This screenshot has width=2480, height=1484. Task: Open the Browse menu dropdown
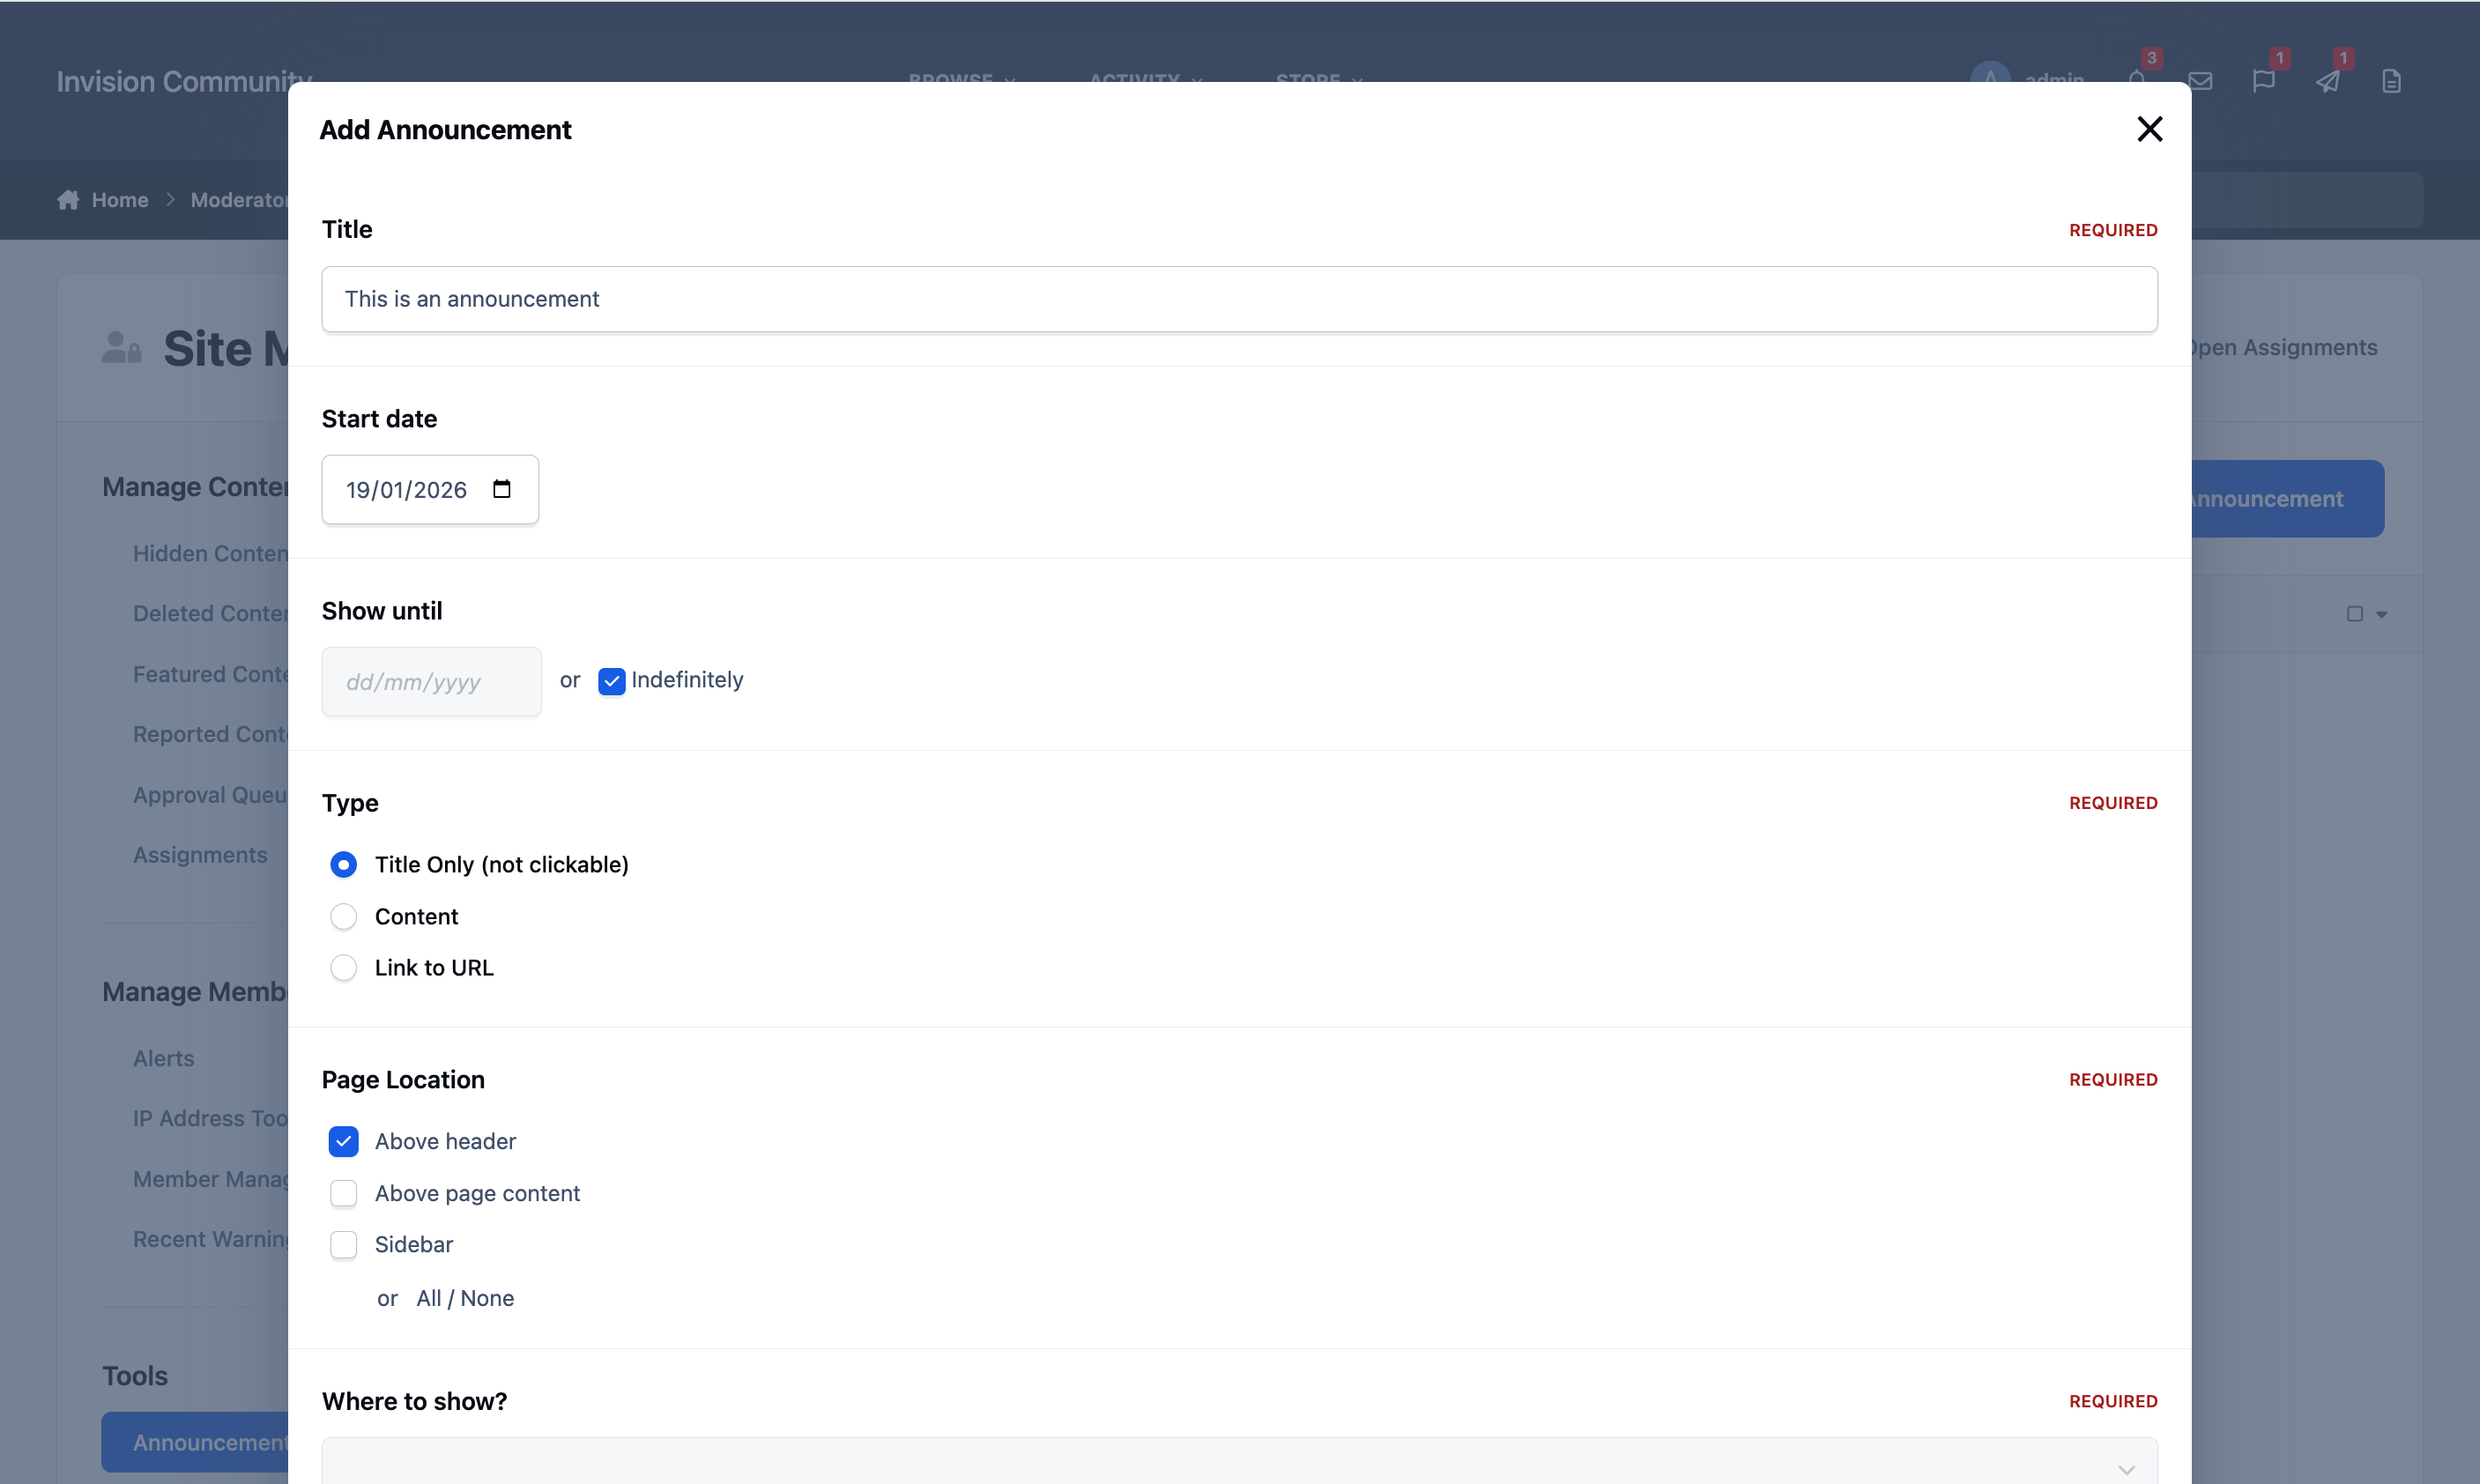tap(962, 79)
